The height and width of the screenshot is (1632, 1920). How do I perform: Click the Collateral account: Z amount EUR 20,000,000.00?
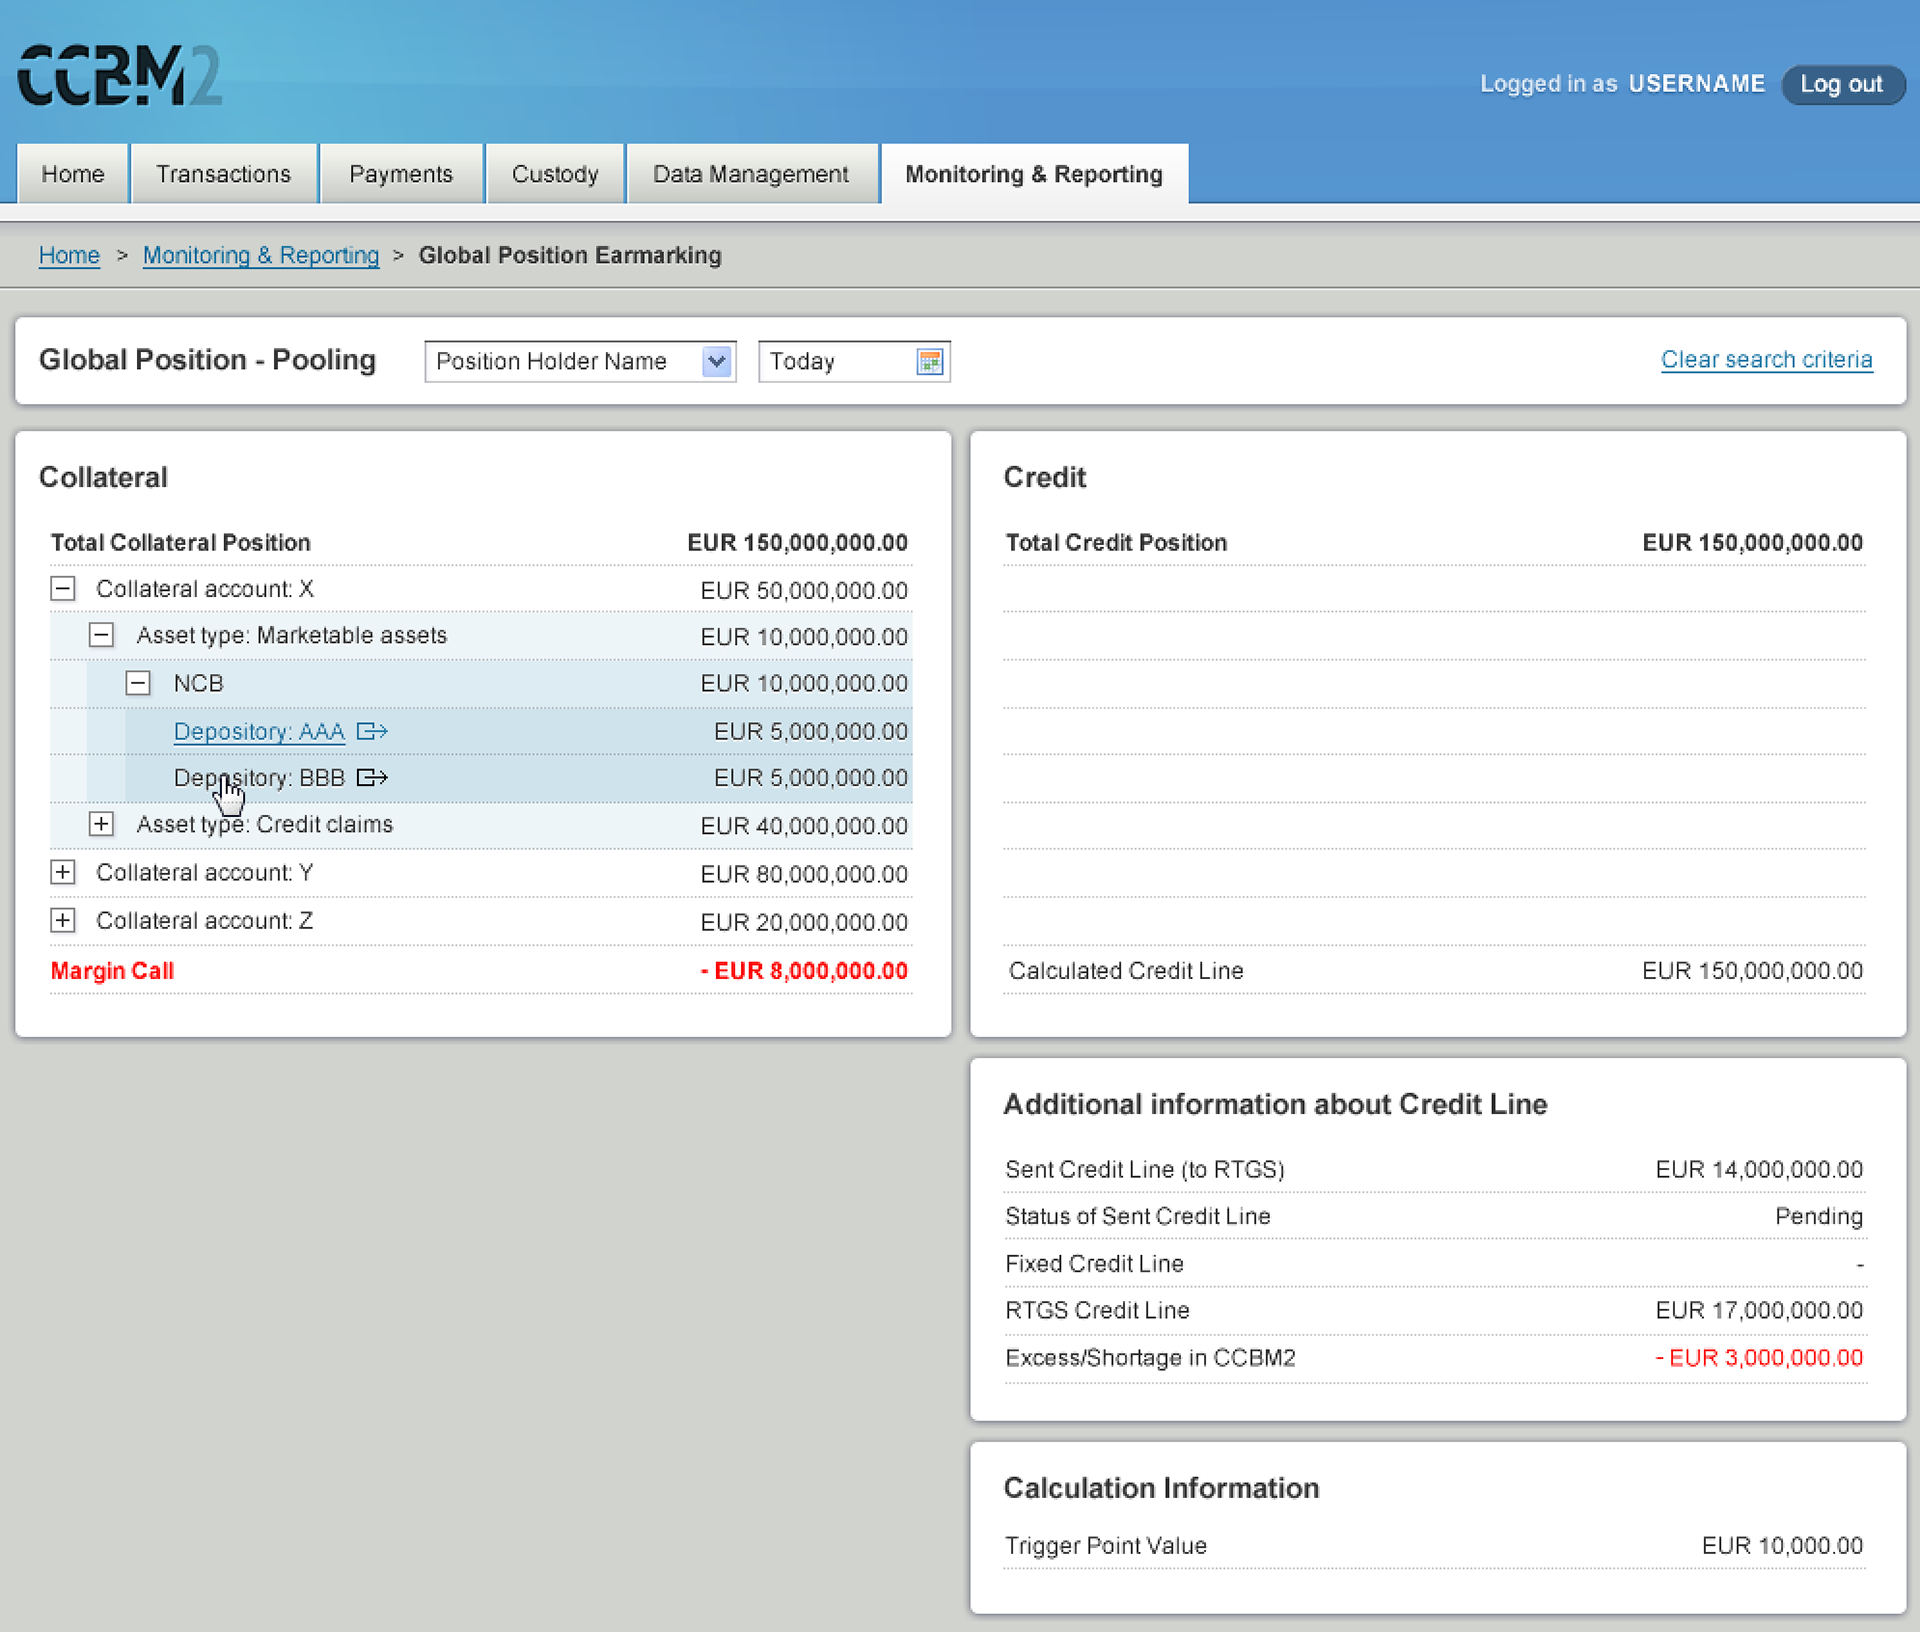click(804, 922)
